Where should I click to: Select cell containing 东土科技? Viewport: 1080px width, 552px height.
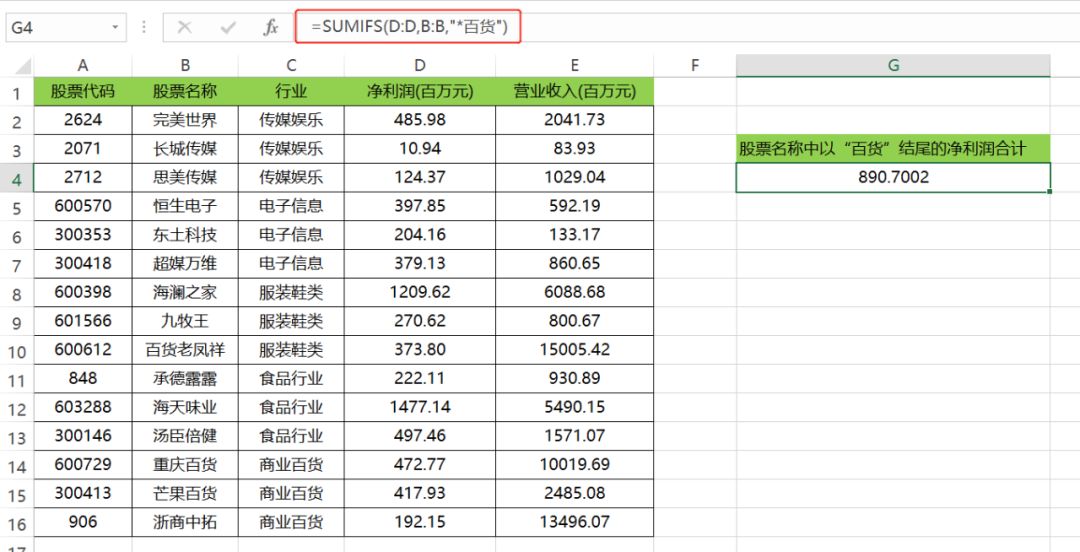click(185, 234)
